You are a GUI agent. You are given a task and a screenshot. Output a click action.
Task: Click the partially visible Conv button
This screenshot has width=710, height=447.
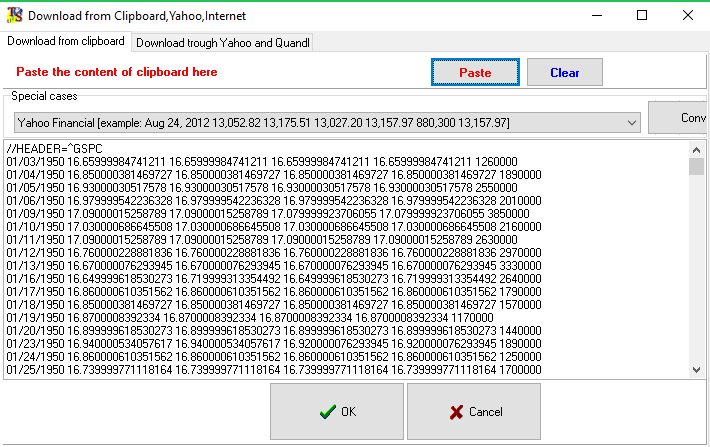point(680,118)
